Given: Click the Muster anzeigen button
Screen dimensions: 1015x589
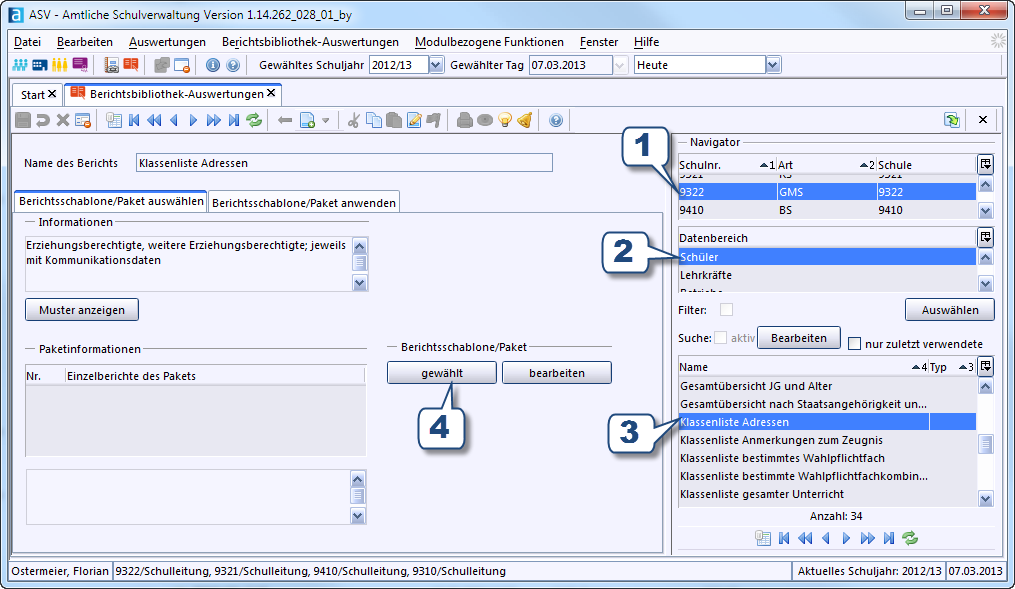Looking at the screenshot, I should click(x=82, y=310).
